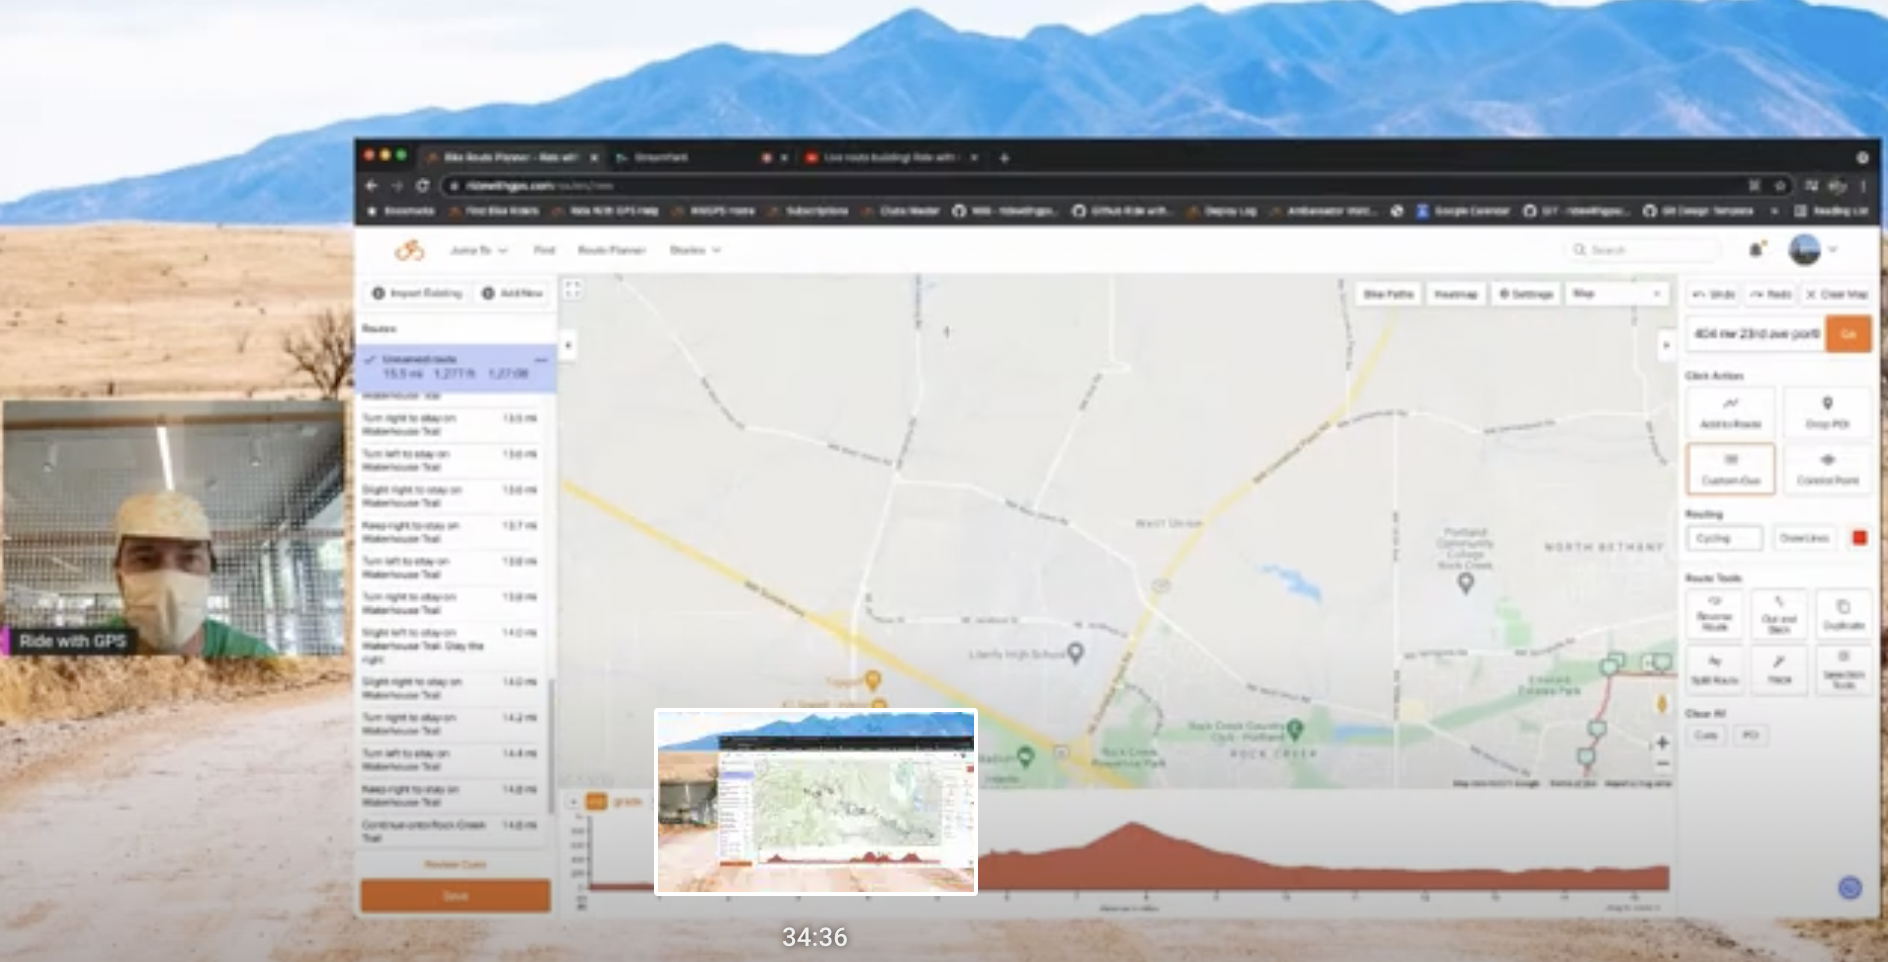This screenshot has width=1888, height=962.
Task: Click the Trace tool
Action: [1779, 669]
